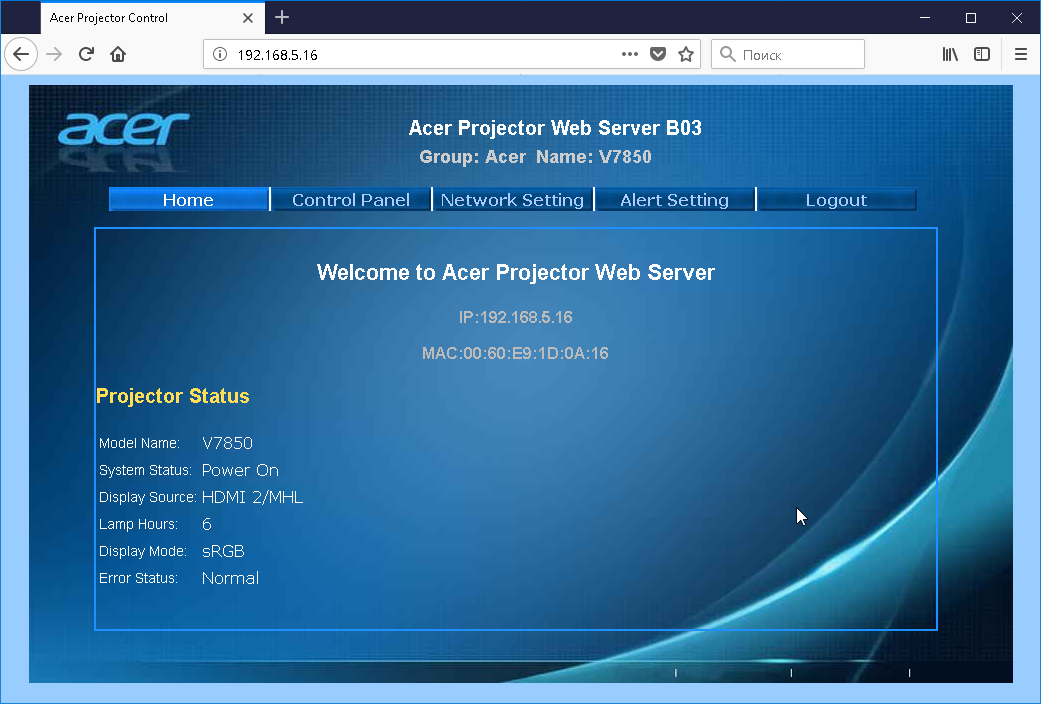Select the IP:192.168.5.16 text
This screenshot has width=1041, height=704.
(515, 317)
